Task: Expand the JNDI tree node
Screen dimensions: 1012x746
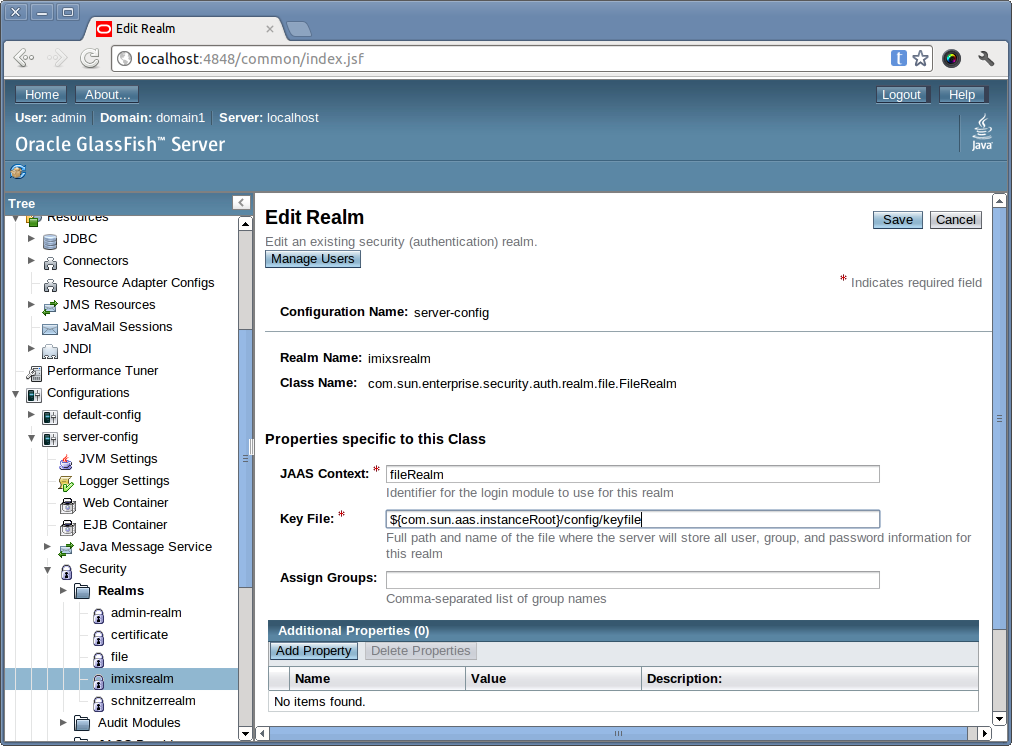Action: pos(31,348)
